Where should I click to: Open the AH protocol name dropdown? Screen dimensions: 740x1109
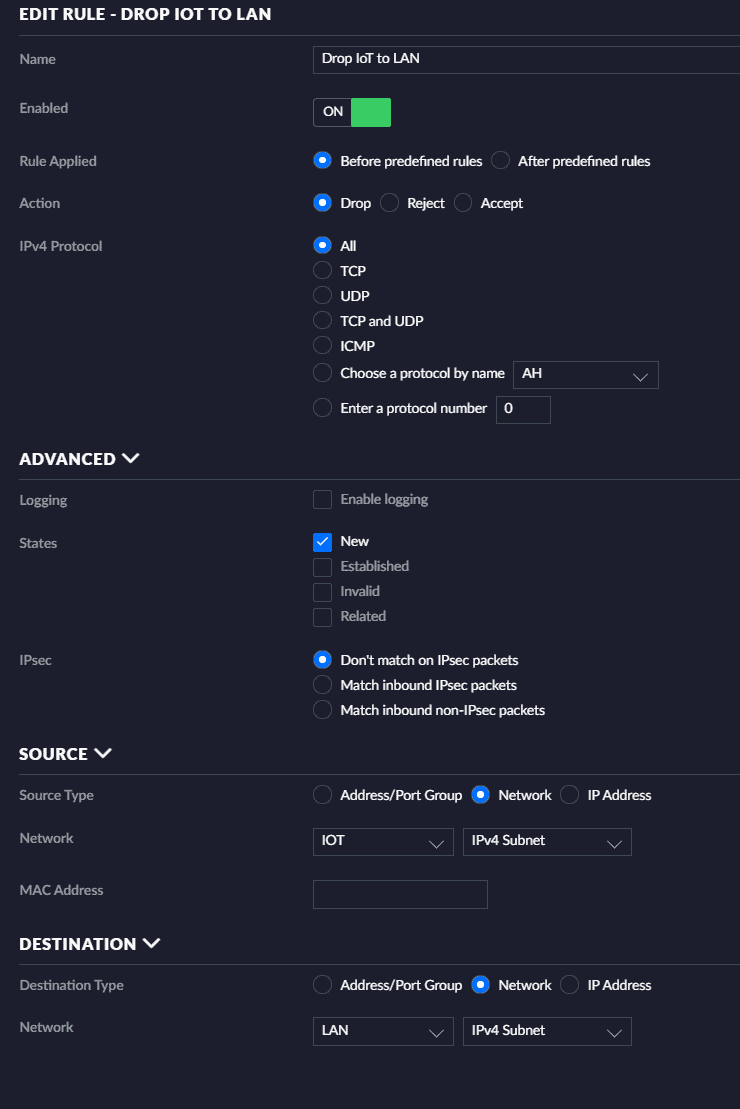click(x=585, y=374)
